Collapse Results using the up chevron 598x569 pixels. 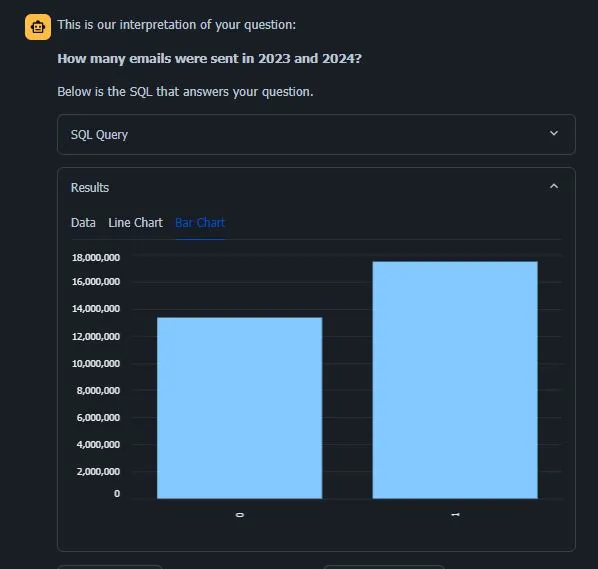[x=554, y=186]
